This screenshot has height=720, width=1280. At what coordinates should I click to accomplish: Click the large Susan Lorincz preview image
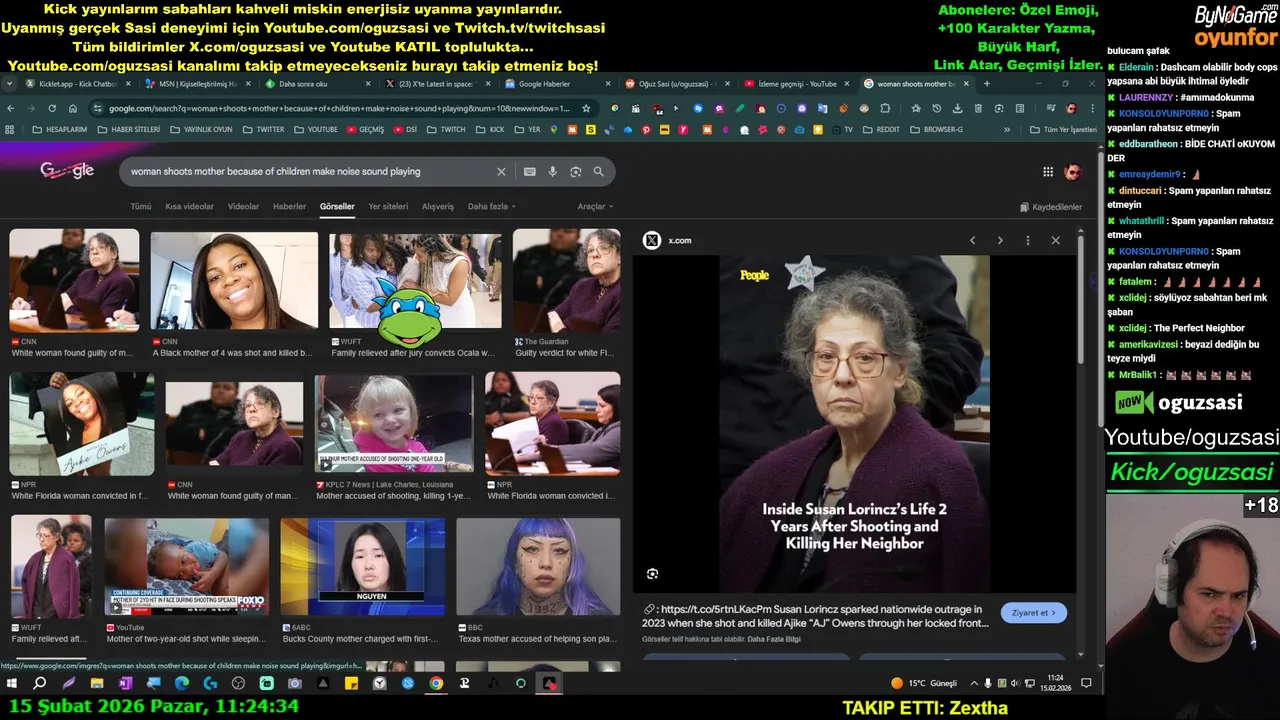pyautogui.click(x=854, y=424)
